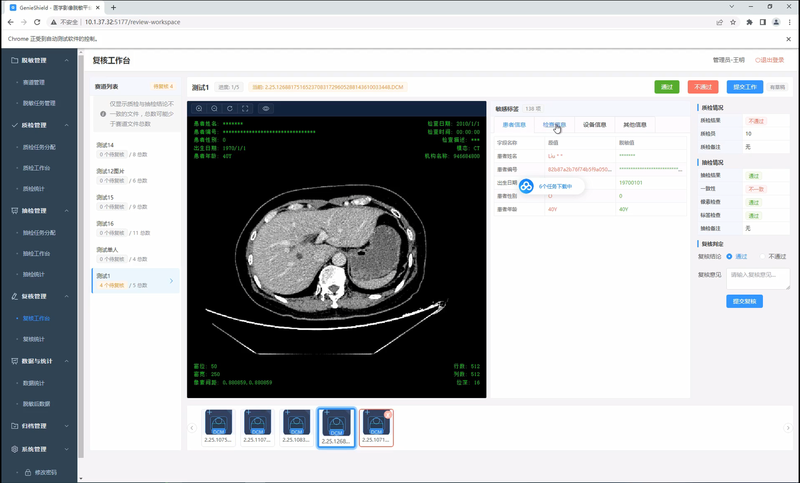
Task: Open 脱敏任务管理 in the sidebar
Action: [39, 103]
